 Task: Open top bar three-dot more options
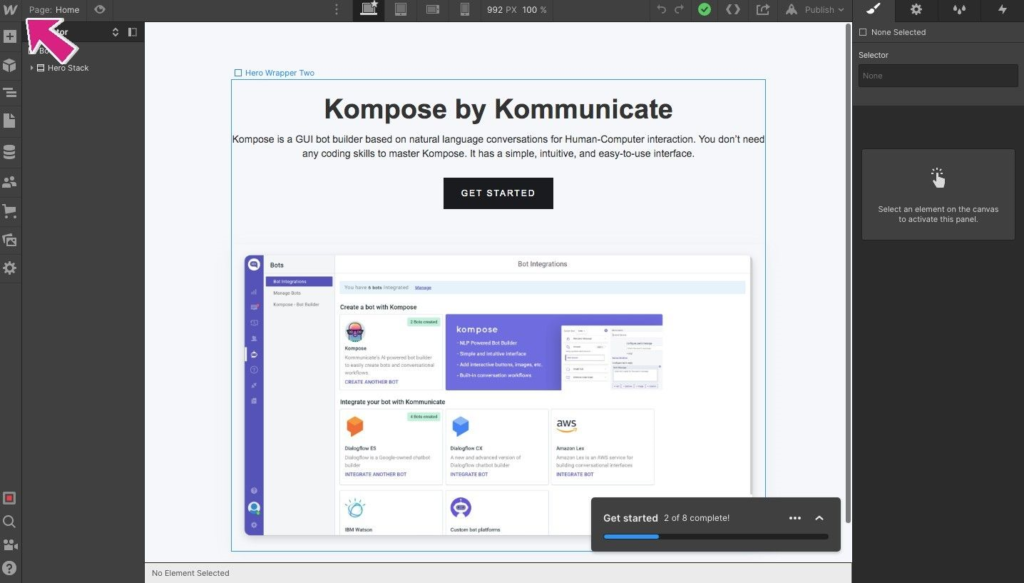(x=336, y=10)
